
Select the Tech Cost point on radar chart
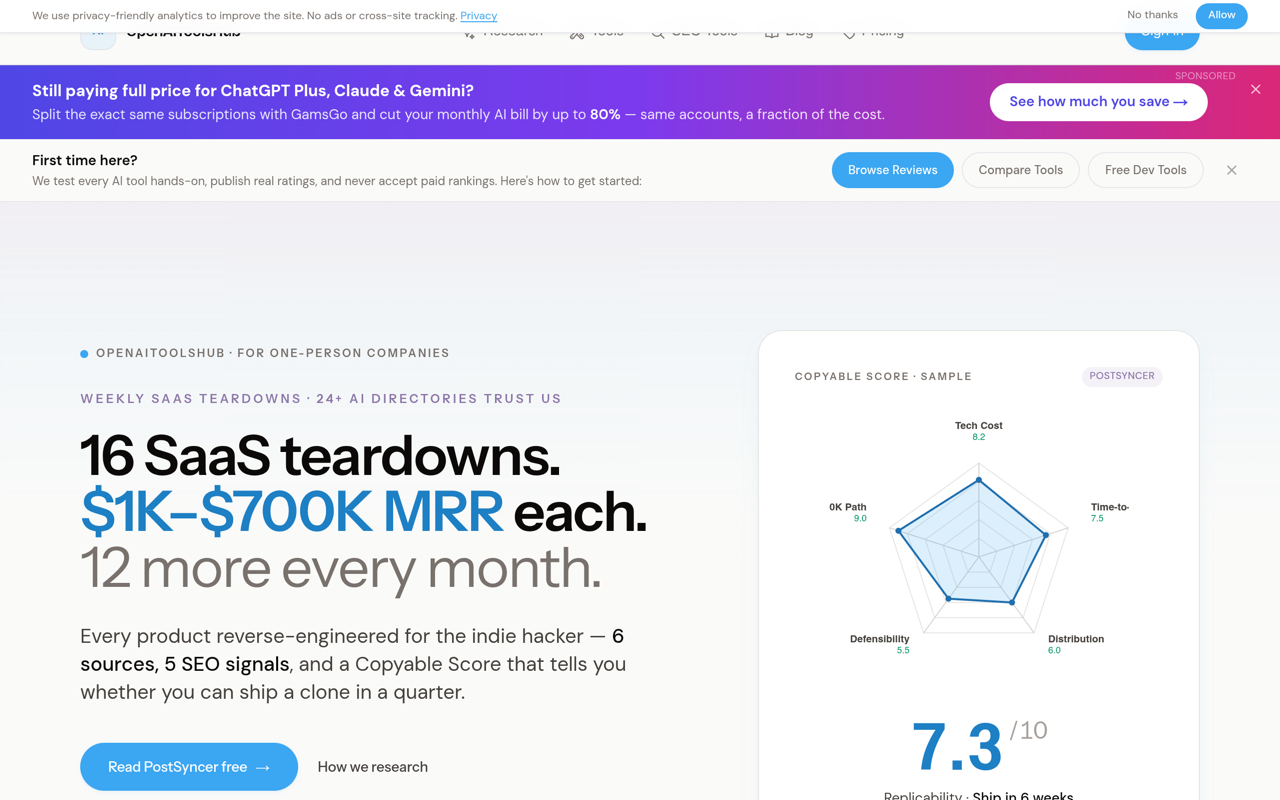[x=979, y=480]
